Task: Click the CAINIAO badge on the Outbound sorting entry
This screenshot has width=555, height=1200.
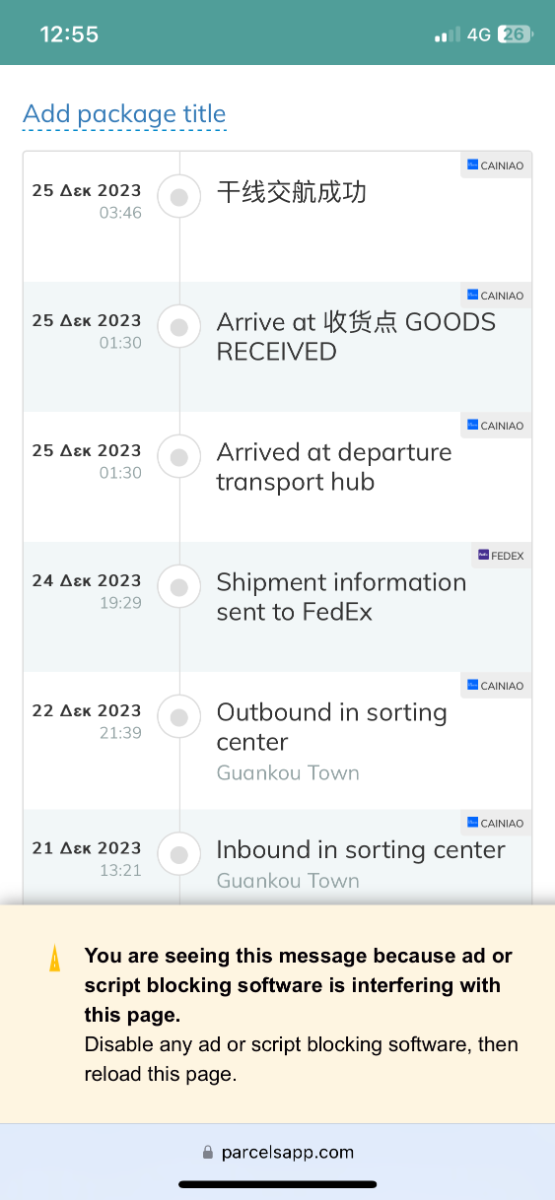Action: click(496, 685)
